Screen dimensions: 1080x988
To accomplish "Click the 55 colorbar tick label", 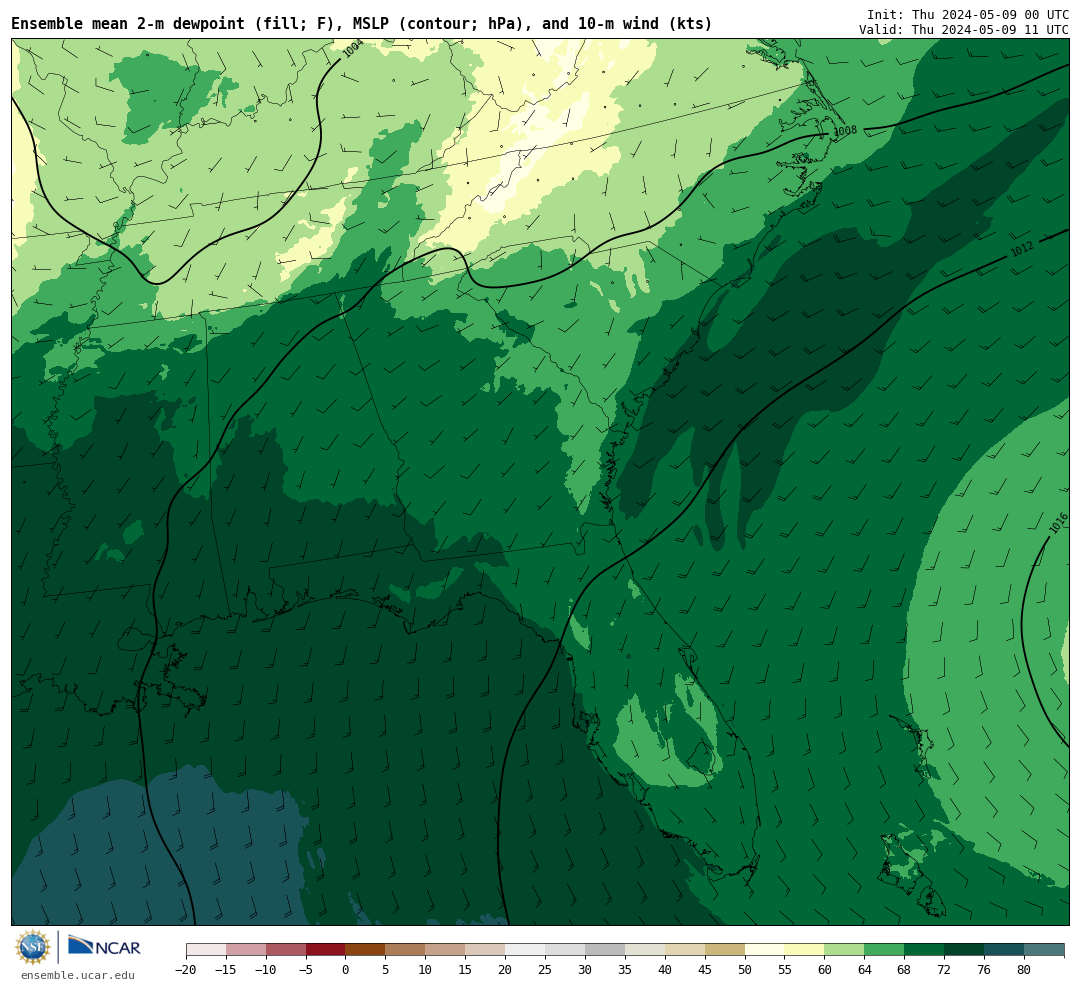I will [785, 970].
